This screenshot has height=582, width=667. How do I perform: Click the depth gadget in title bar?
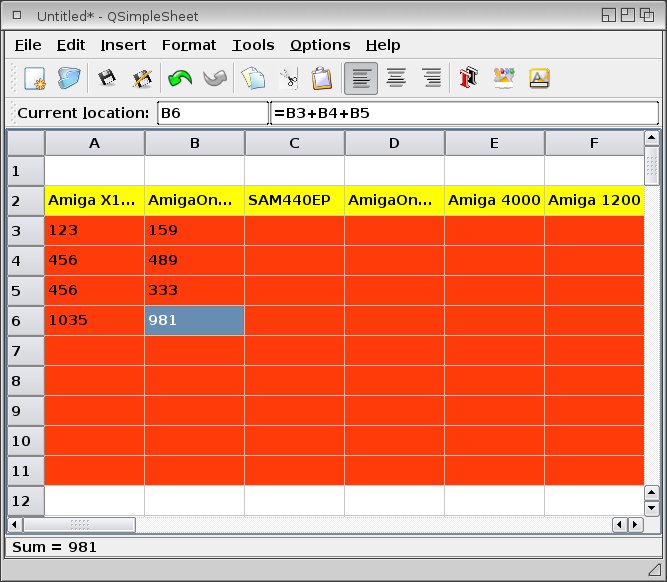pos(647,15)
